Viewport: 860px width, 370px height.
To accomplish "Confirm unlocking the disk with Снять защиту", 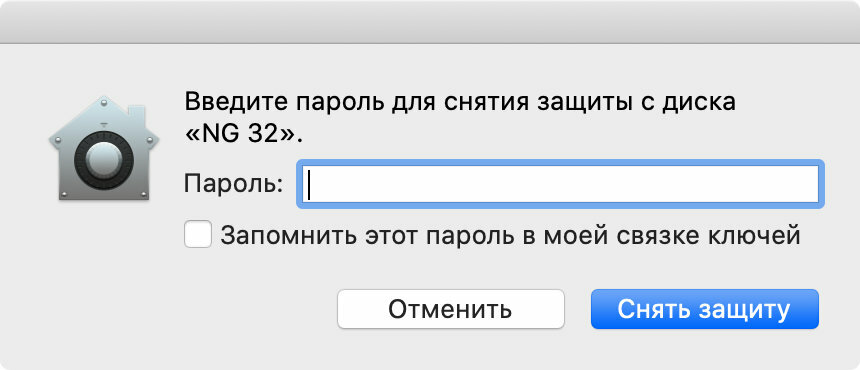I will click(704, 309).
